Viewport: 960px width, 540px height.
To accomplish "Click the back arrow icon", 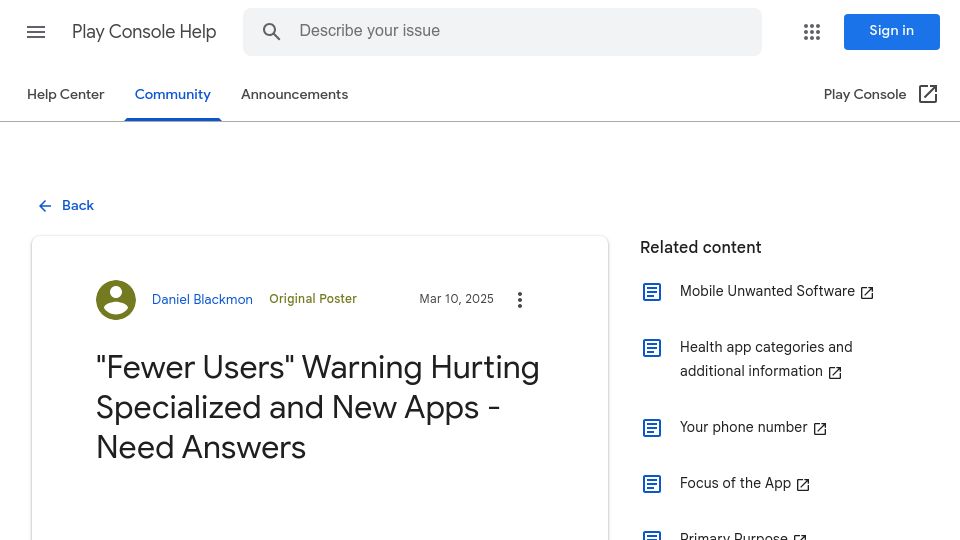I will [45, 206].
